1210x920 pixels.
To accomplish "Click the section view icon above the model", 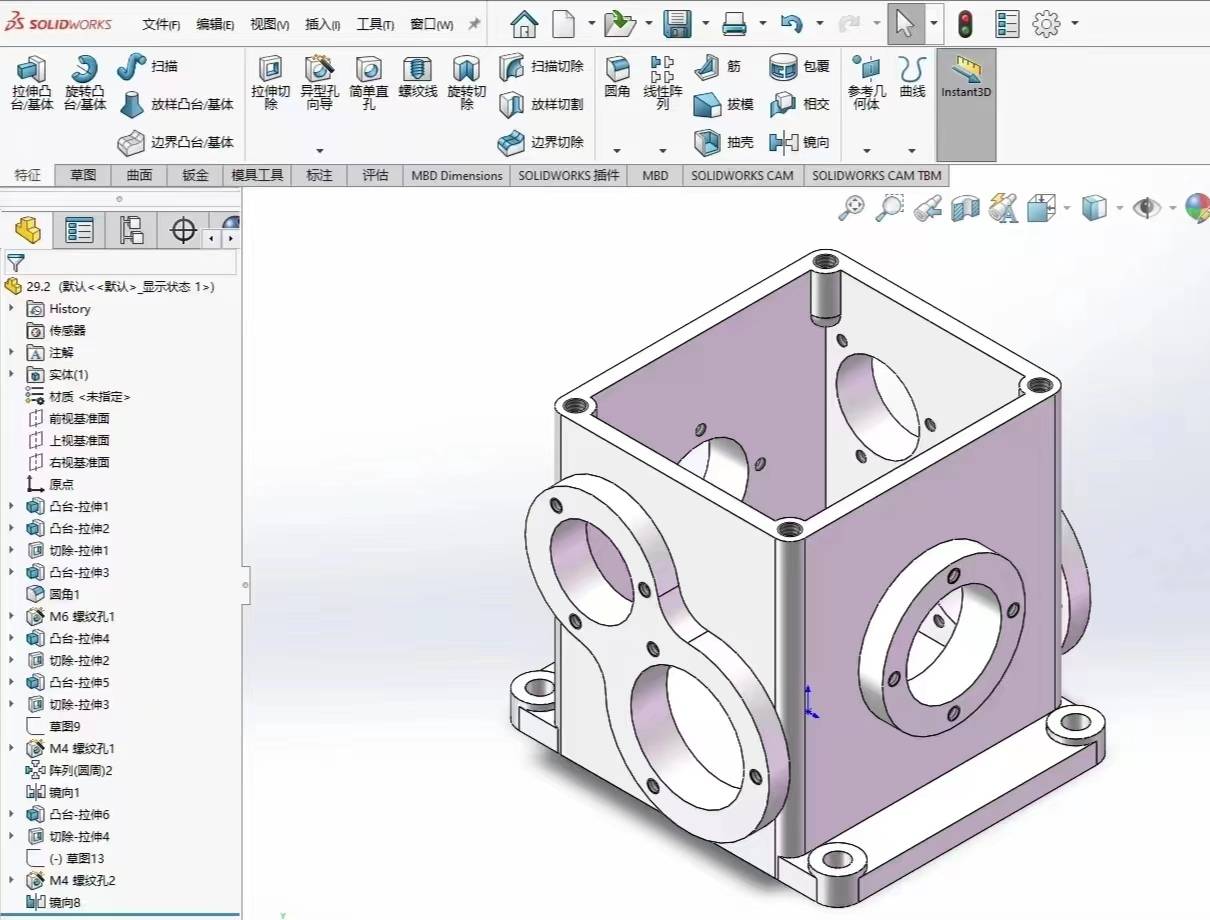I will (965, 208).
